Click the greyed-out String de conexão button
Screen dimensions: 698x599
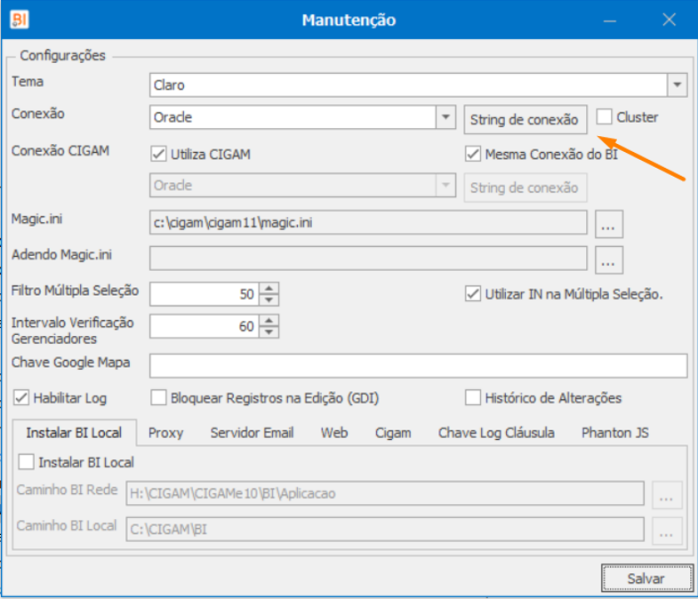(525, 187)
